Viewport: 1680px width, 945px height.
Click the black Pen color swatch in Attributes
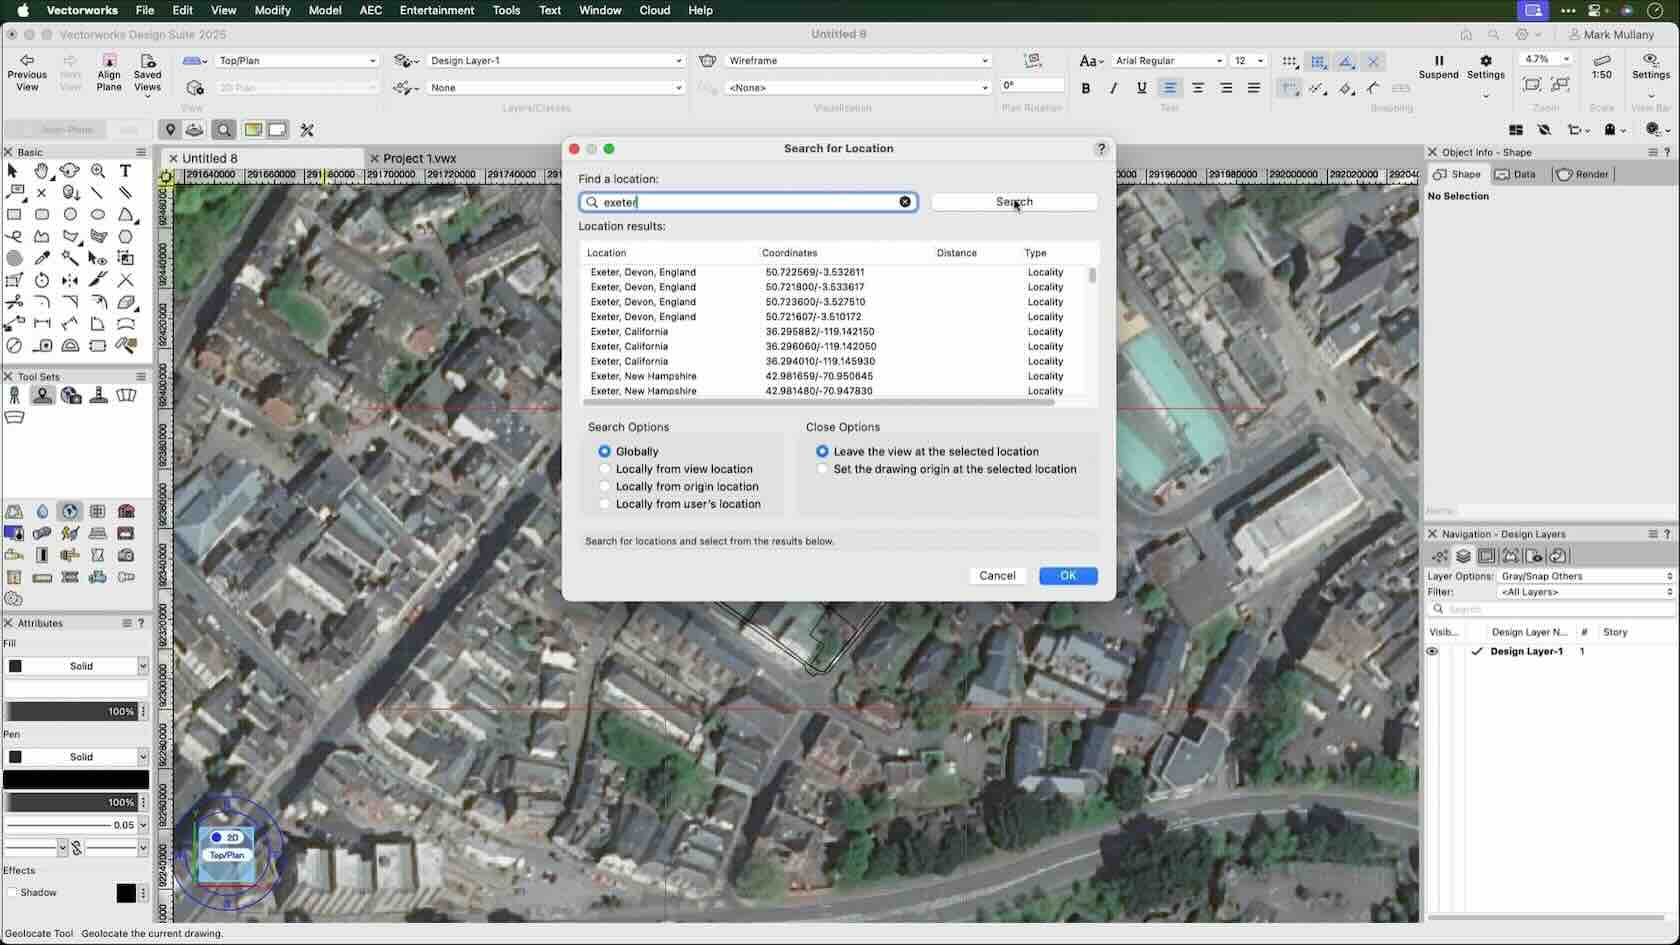coord(75,779)
